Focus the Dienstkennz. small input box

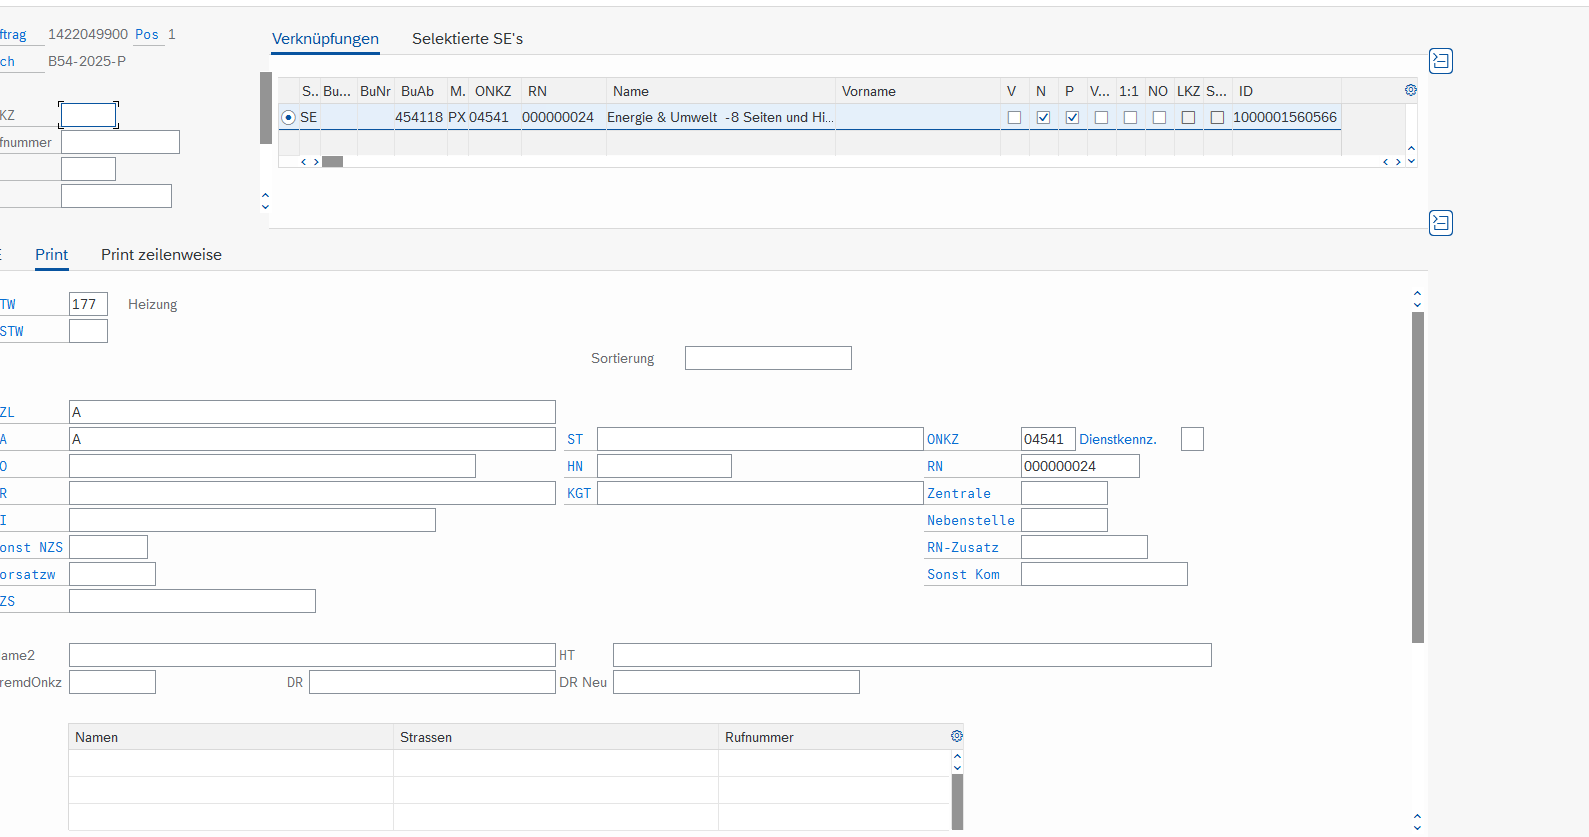tap(1192, 439)
